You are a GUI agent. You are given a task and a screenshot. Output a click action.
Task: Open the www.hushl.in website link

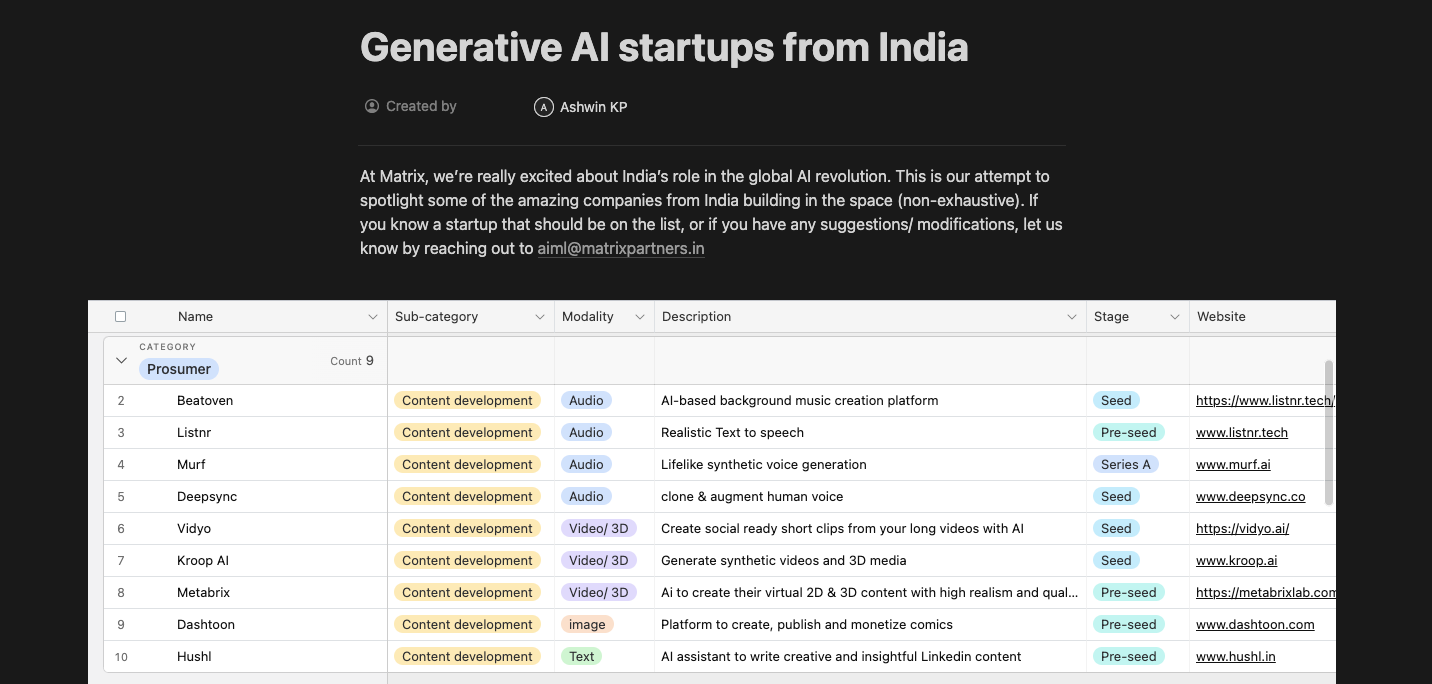(x=1236, y=657)
